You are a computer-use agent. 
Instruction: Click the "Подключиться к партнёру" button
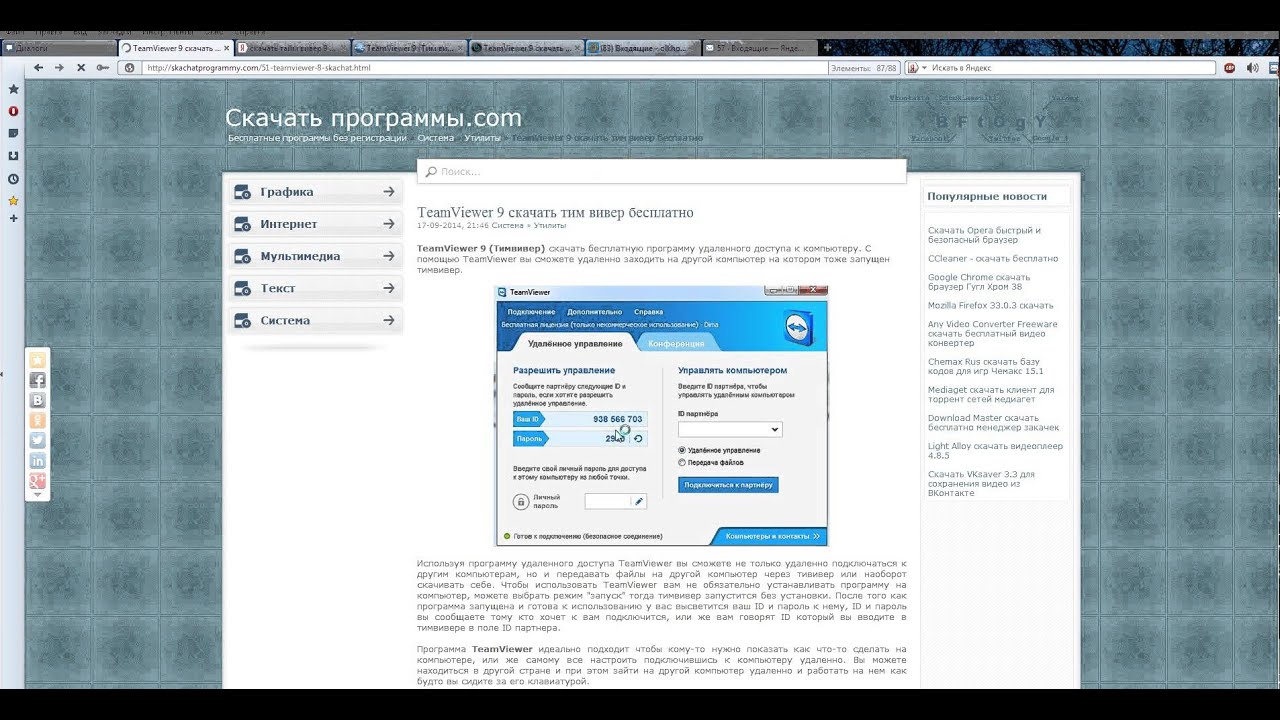click(728, 485)
